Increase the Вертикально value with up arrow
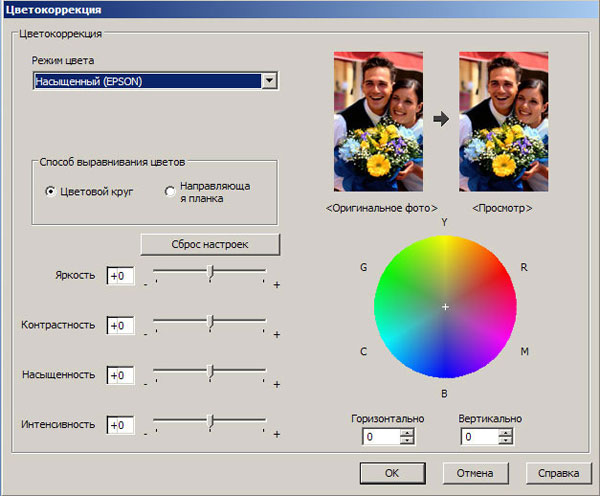The width and height of the screenshot is (600, 496). click(506, 433)
